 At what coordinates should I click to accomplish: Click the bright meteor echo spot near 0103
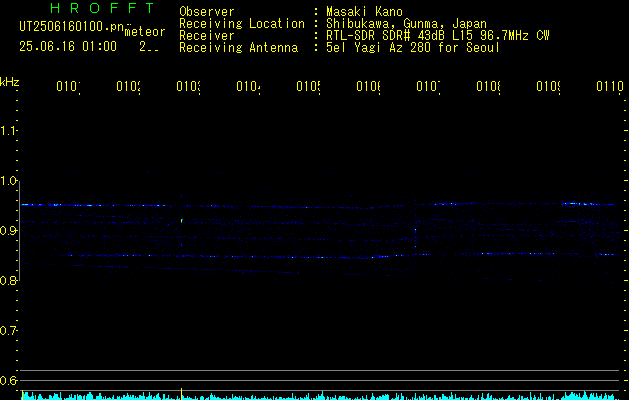pyautogui.click(x=182, y=221)
